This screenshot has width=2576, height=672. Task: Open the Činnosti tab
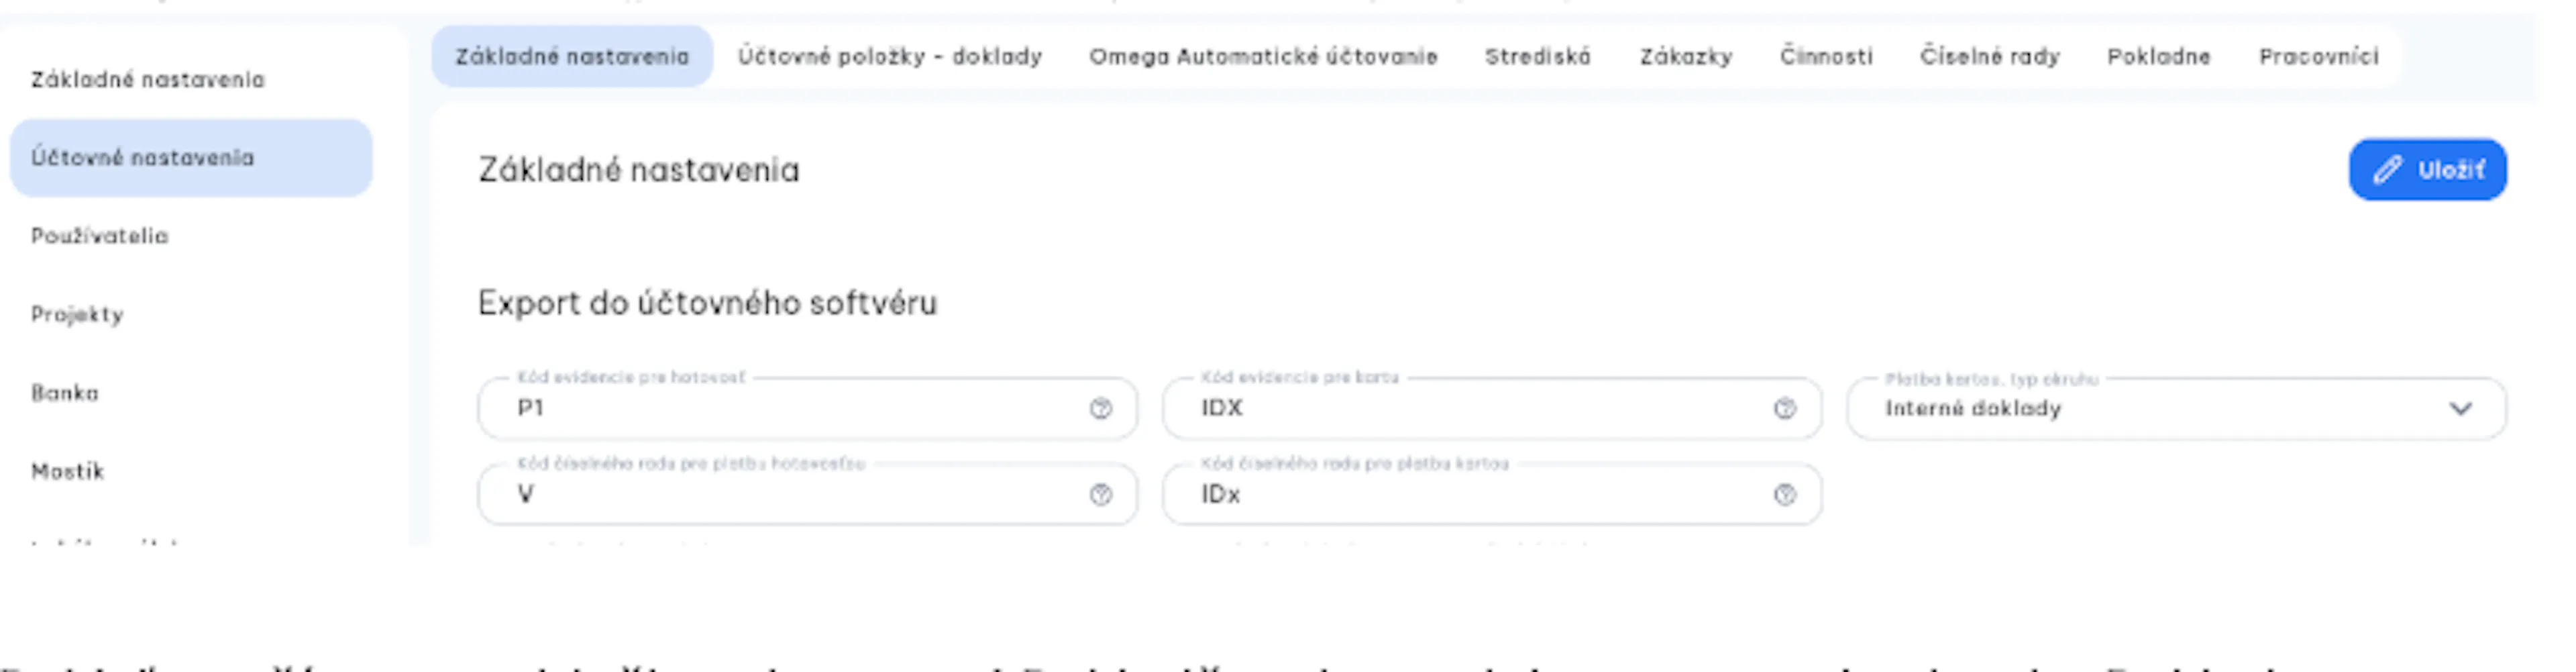1826,56
